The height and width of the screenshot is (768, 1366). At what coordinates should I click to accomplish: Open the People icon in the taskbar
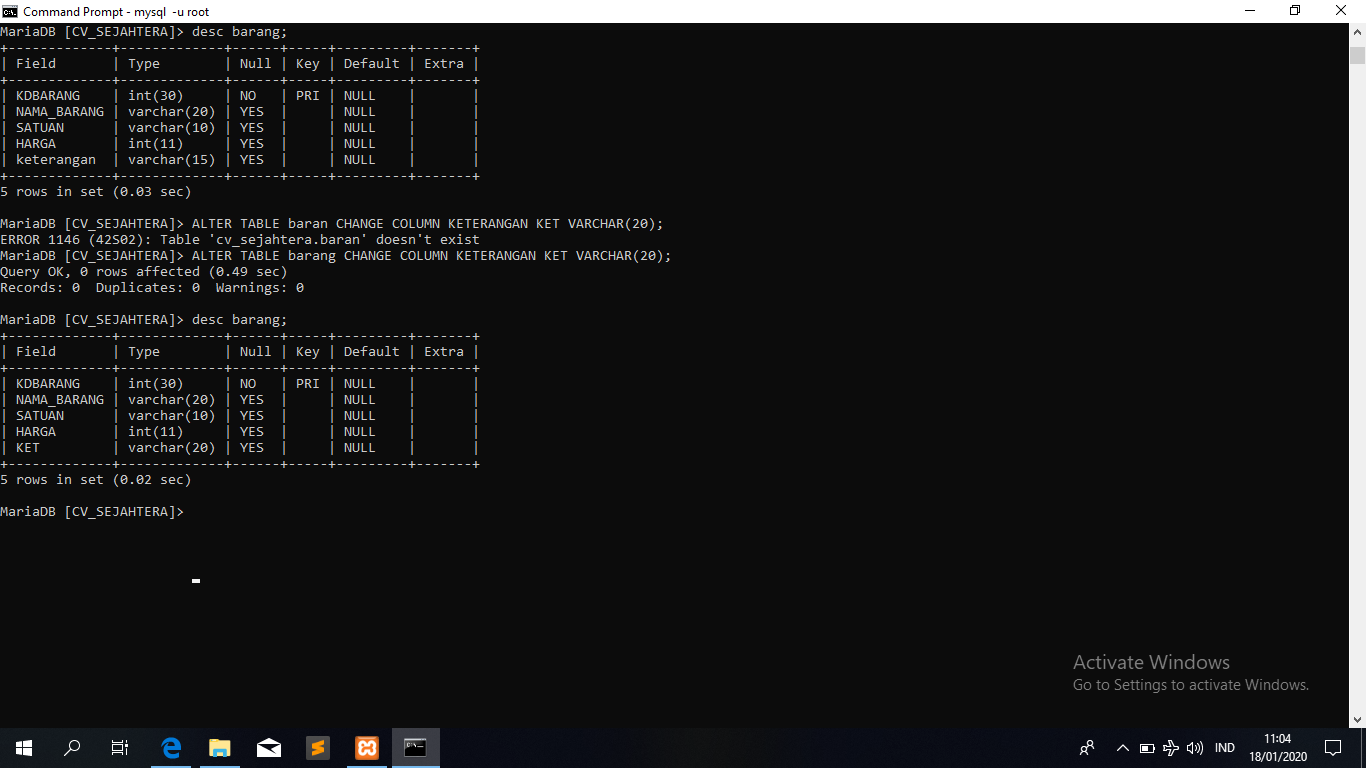tap(1087, 748)
